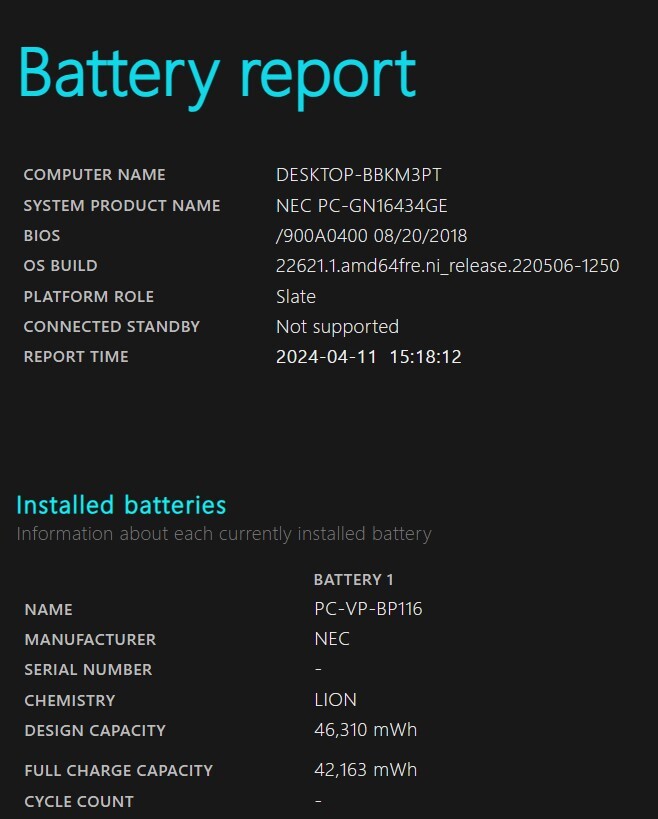Screen dimensions: 658x819
Task: Click the SERIAL NUMBER label
Action: click(88, 670)
